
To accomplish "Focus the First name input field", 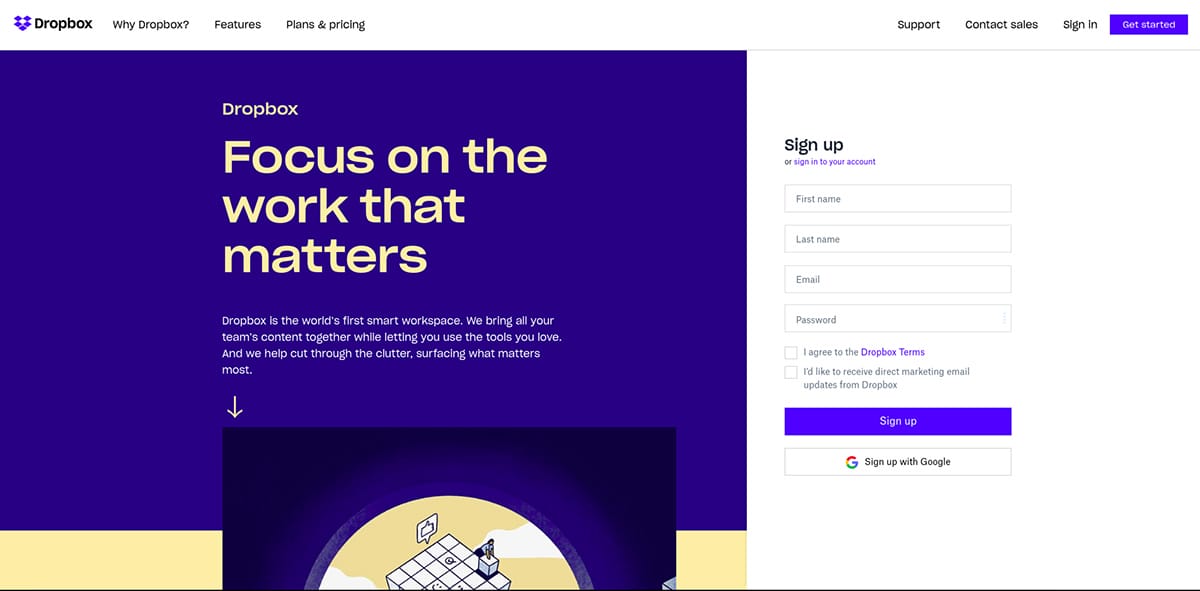I will point(897,199).
